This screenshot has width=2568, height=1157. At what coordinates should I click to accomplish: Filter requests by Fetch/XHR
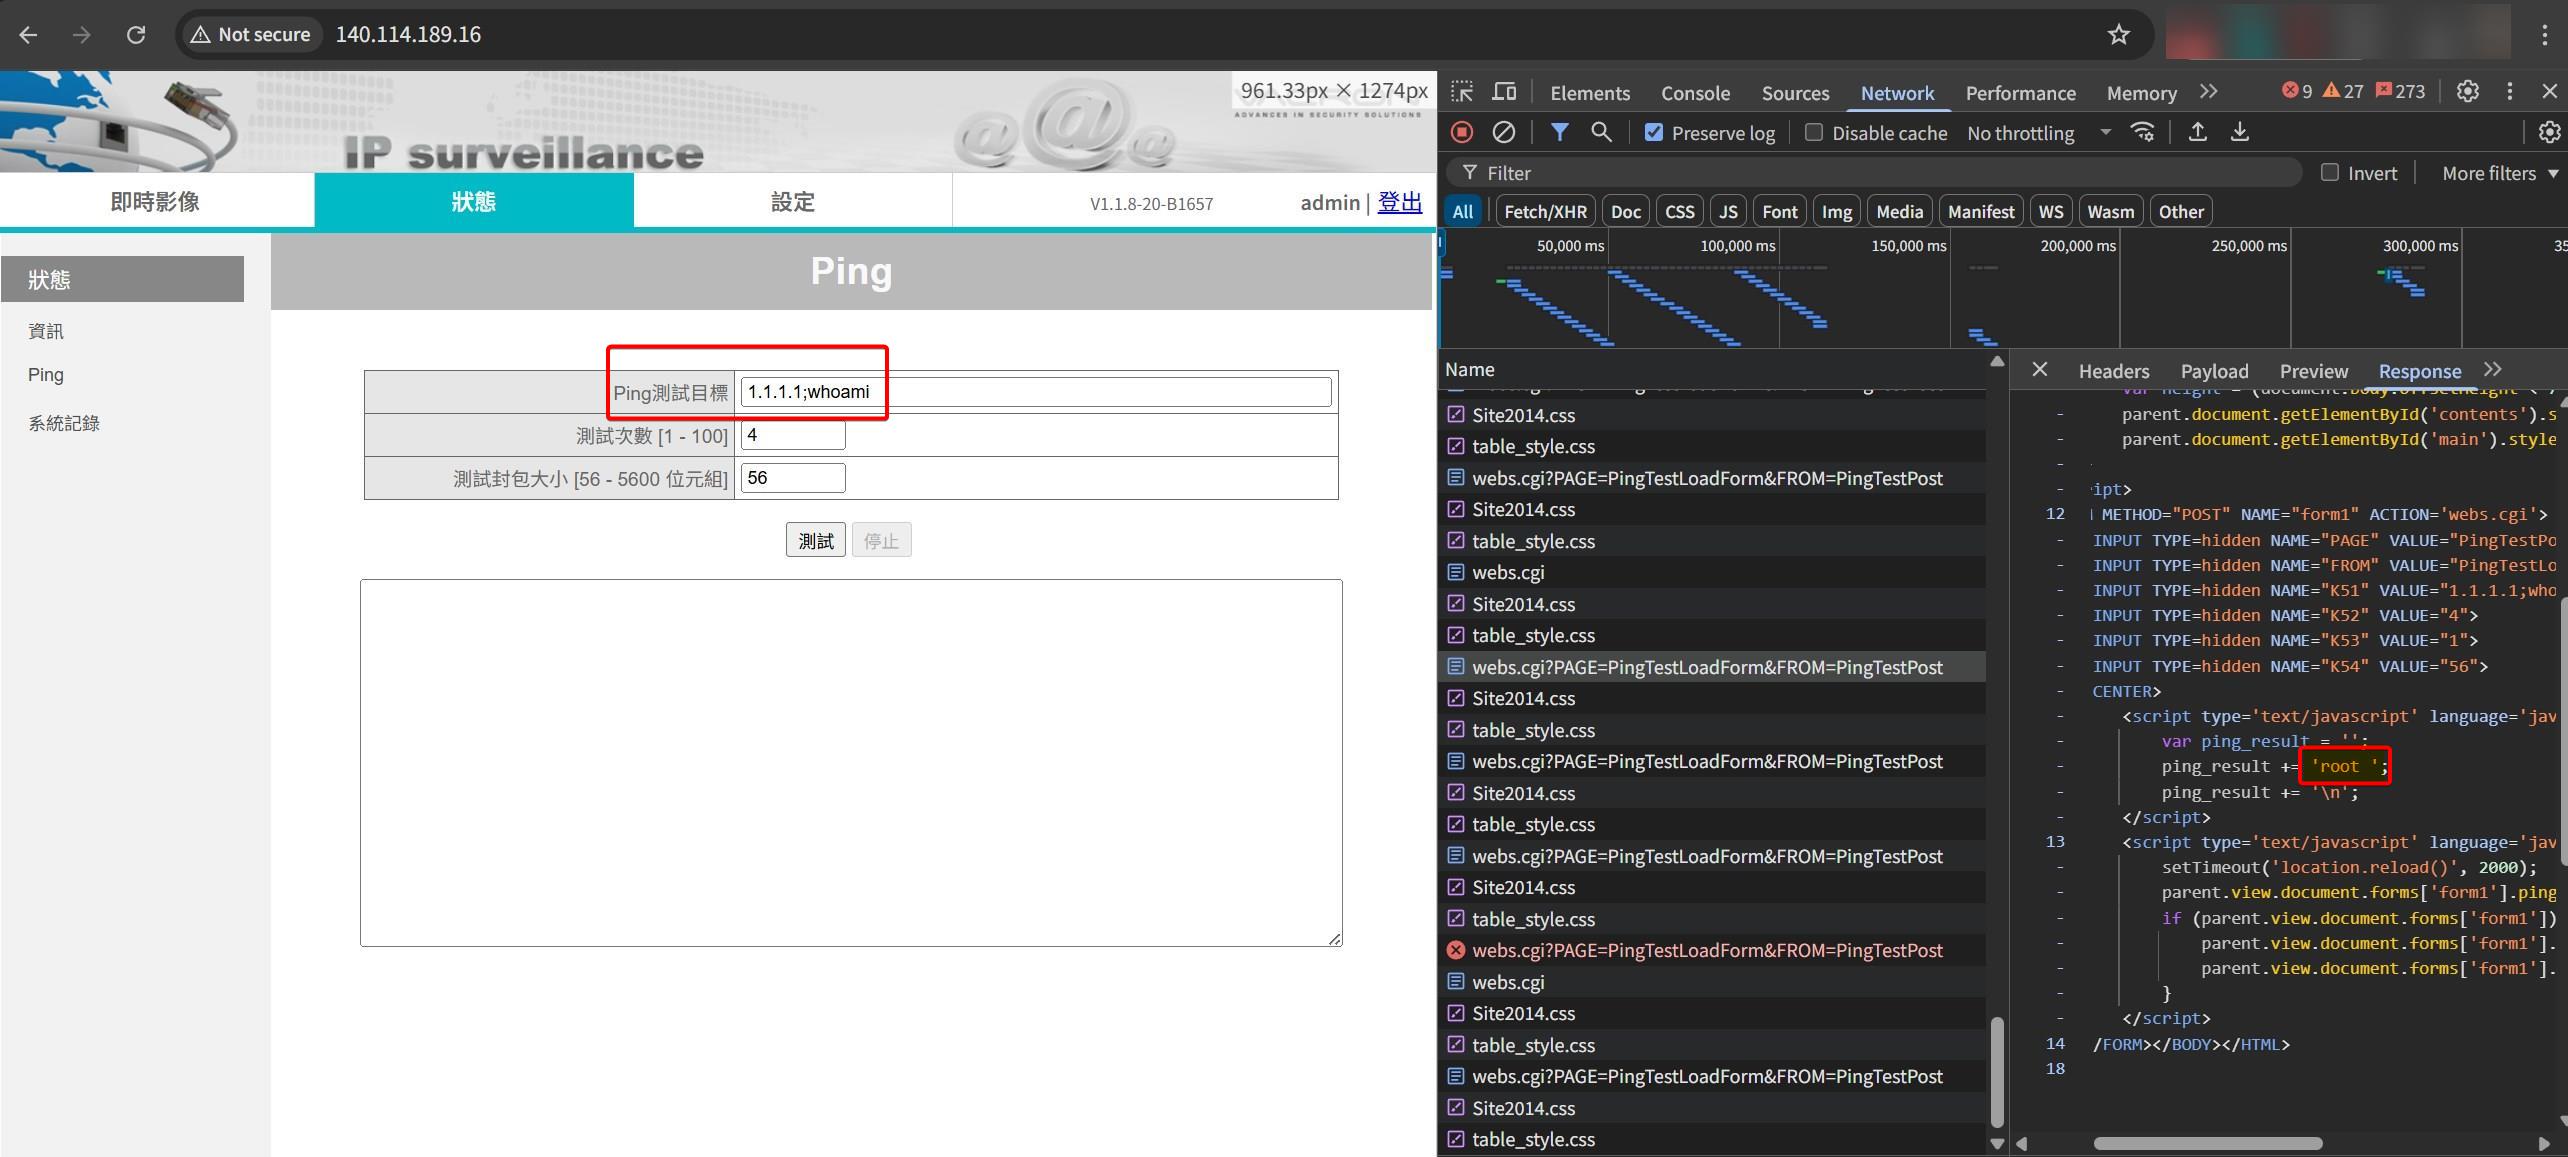coord(1545,211)
